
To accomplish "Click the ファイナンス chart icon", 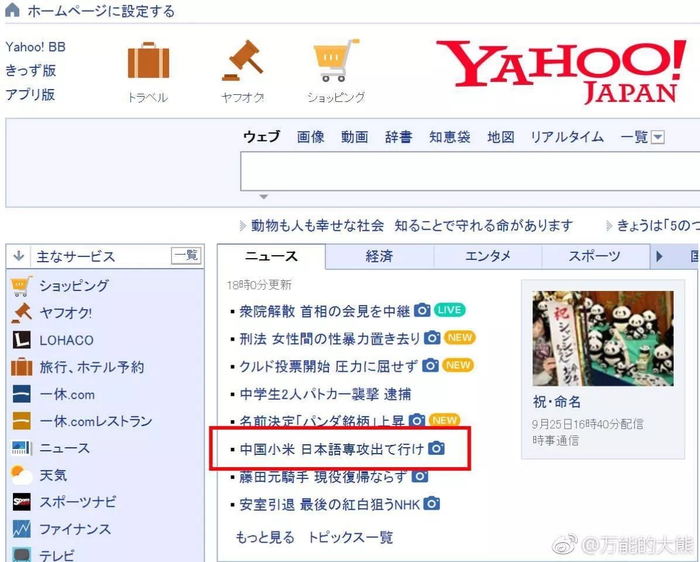I will click(x=21, y=529).
